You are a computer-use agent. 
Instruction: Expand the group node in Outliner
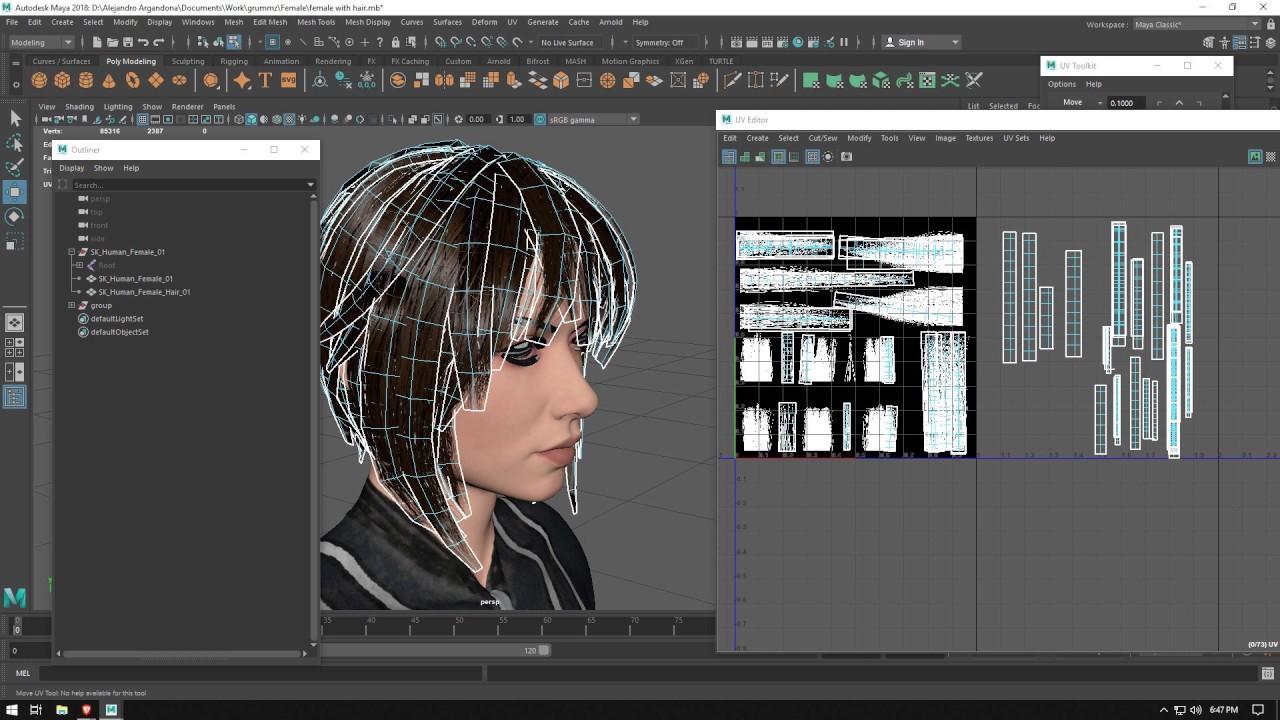(x=72, y=305)
